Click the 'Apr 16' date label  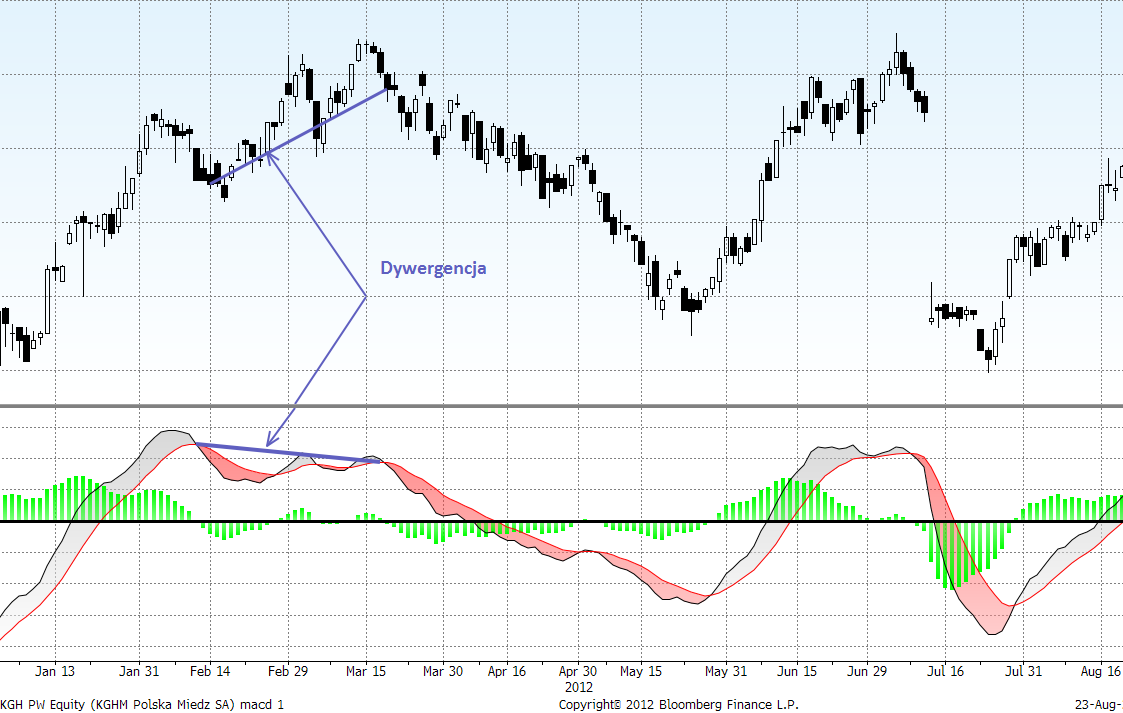pos(506,671)
